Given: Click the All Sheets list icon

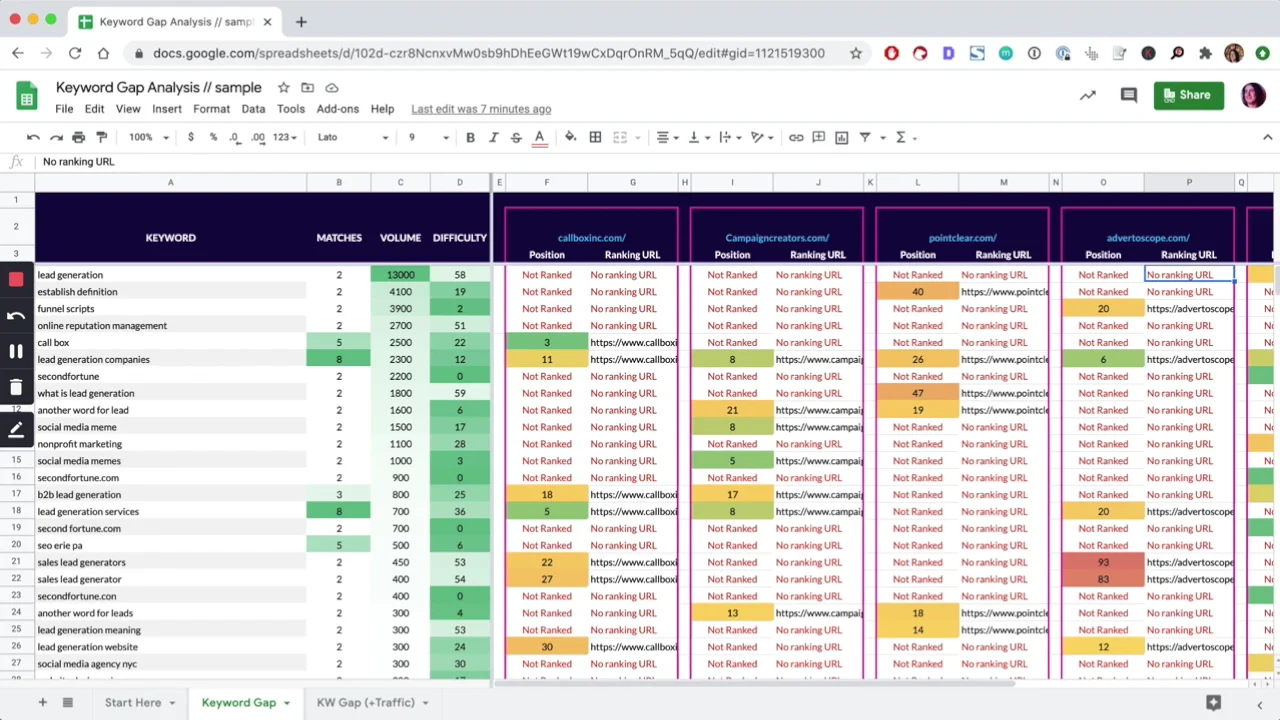Looking at the screenshot, I should pos(68,703).
